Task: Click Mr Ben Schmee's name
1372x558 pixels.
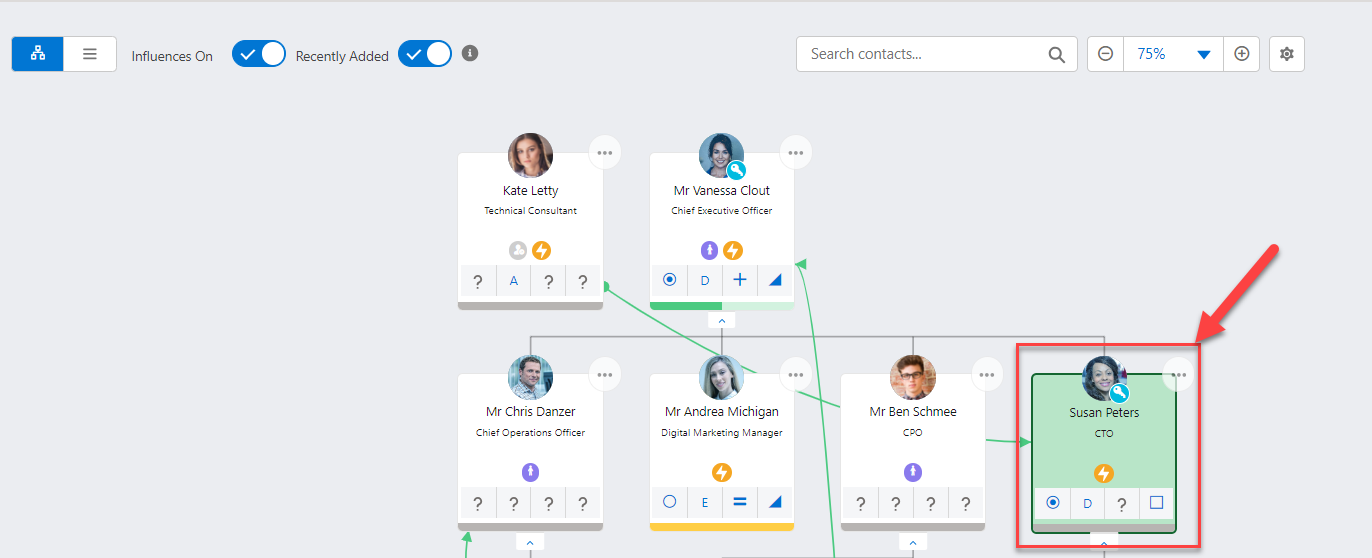Action: tap(912, 411)
